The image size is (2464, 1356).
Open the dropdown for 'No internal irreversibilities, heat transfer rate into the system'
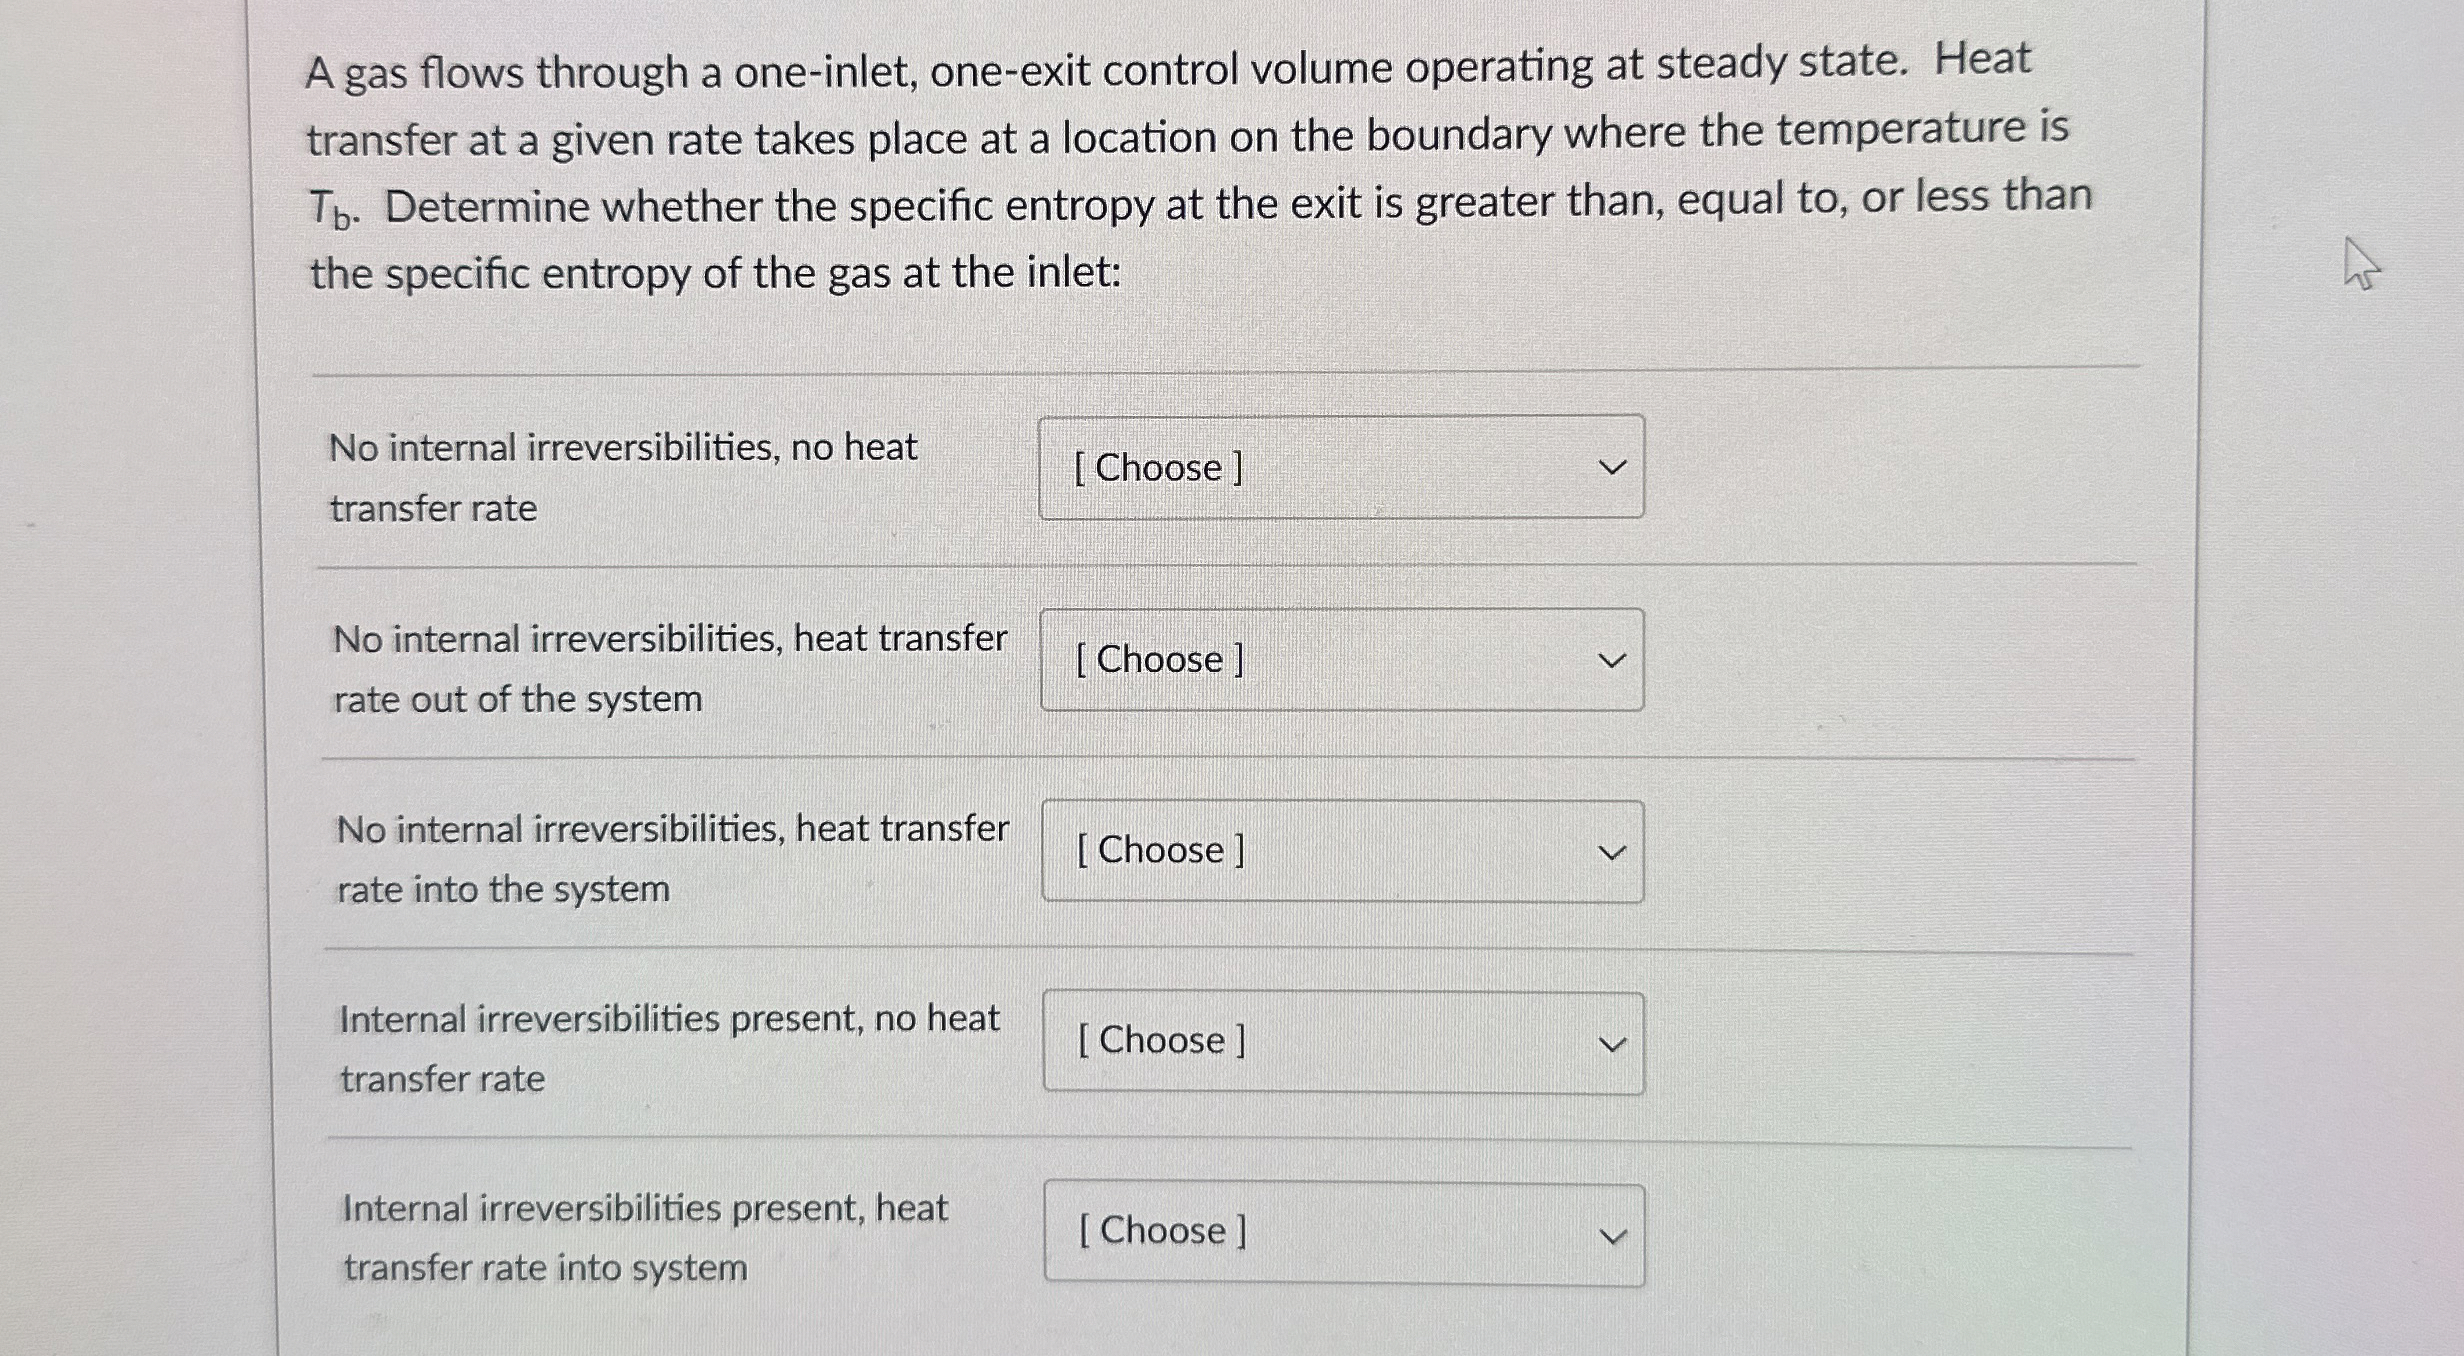point(1340,851)
